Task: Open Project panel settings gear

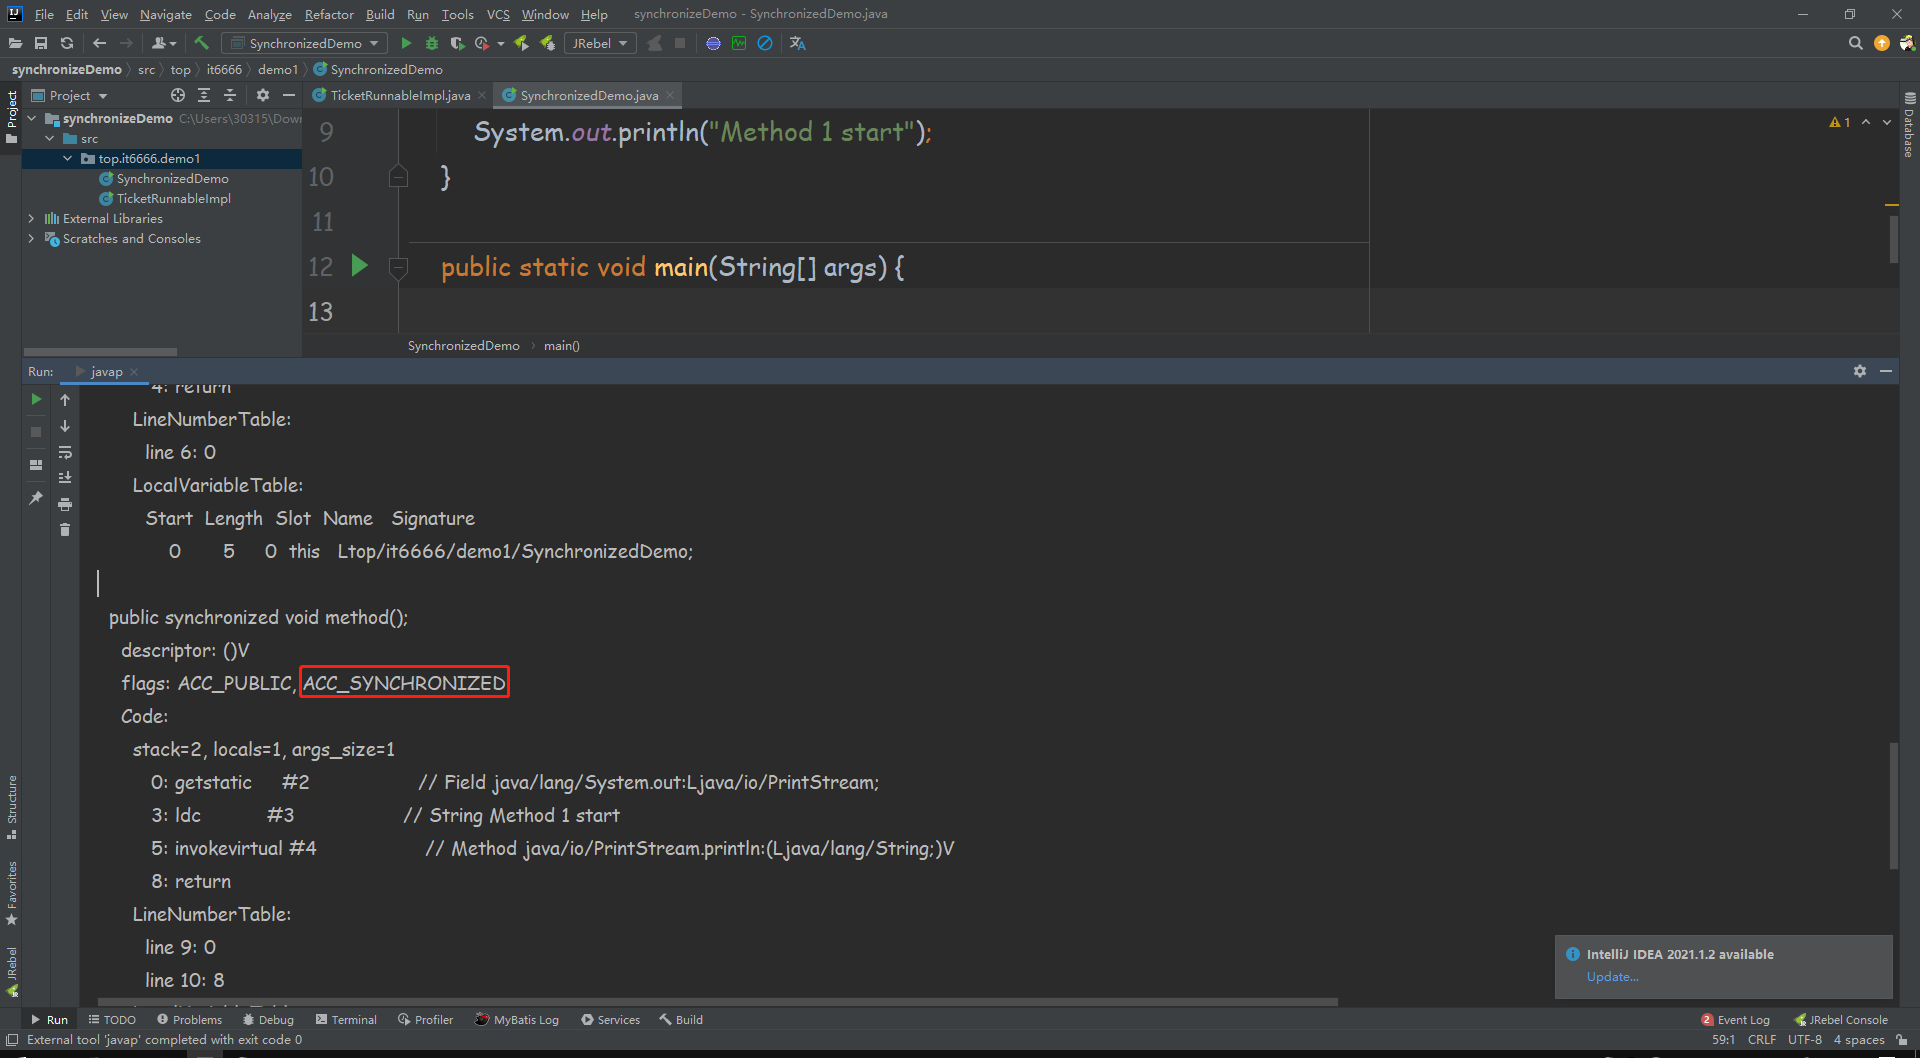Action: click(x=263, y=95)
